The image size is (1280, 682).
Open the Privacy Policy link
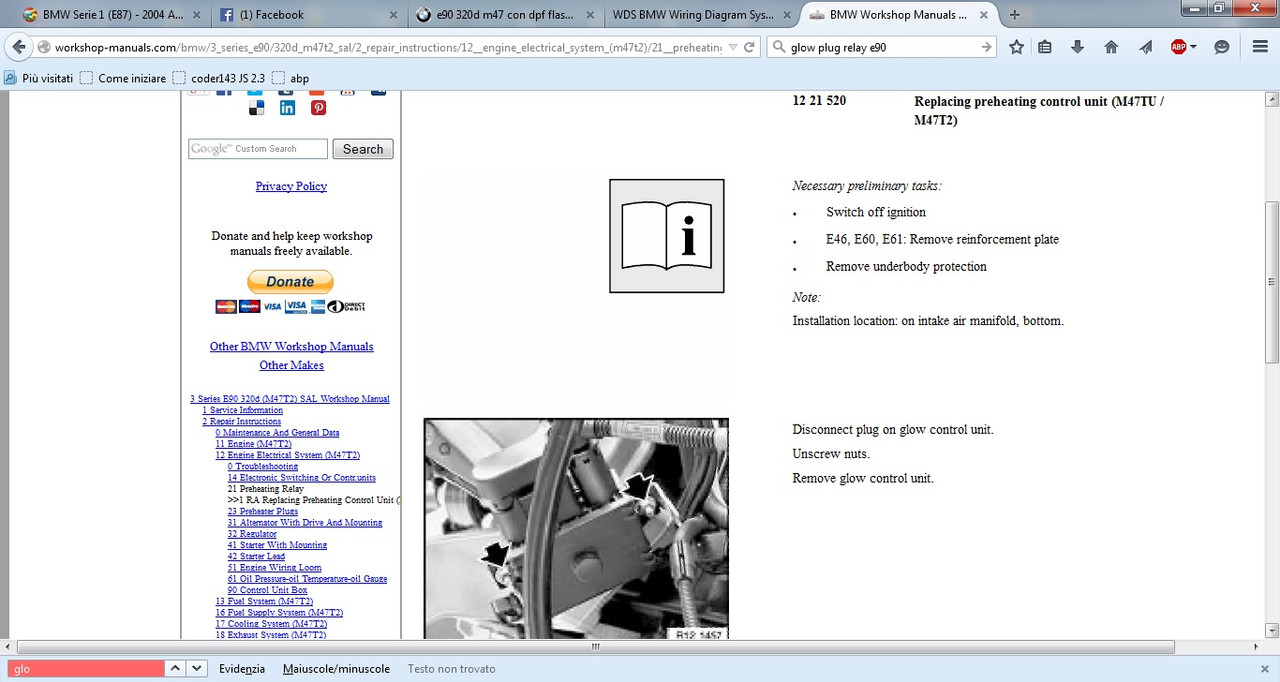tap(291, 186)
